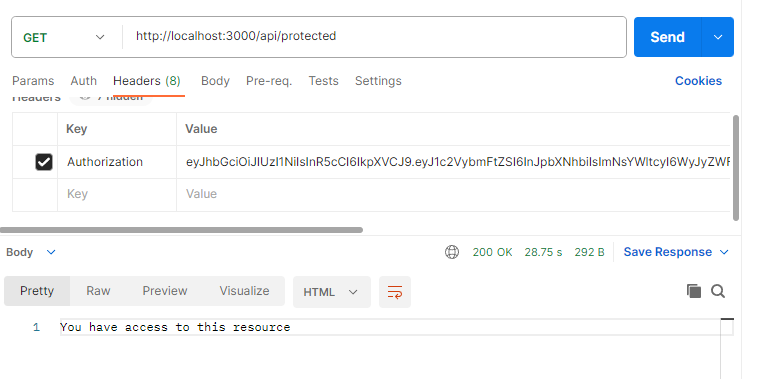Open the GET method dropdown
The width and height of the screenshot is (772, 379).
[64, 37]
